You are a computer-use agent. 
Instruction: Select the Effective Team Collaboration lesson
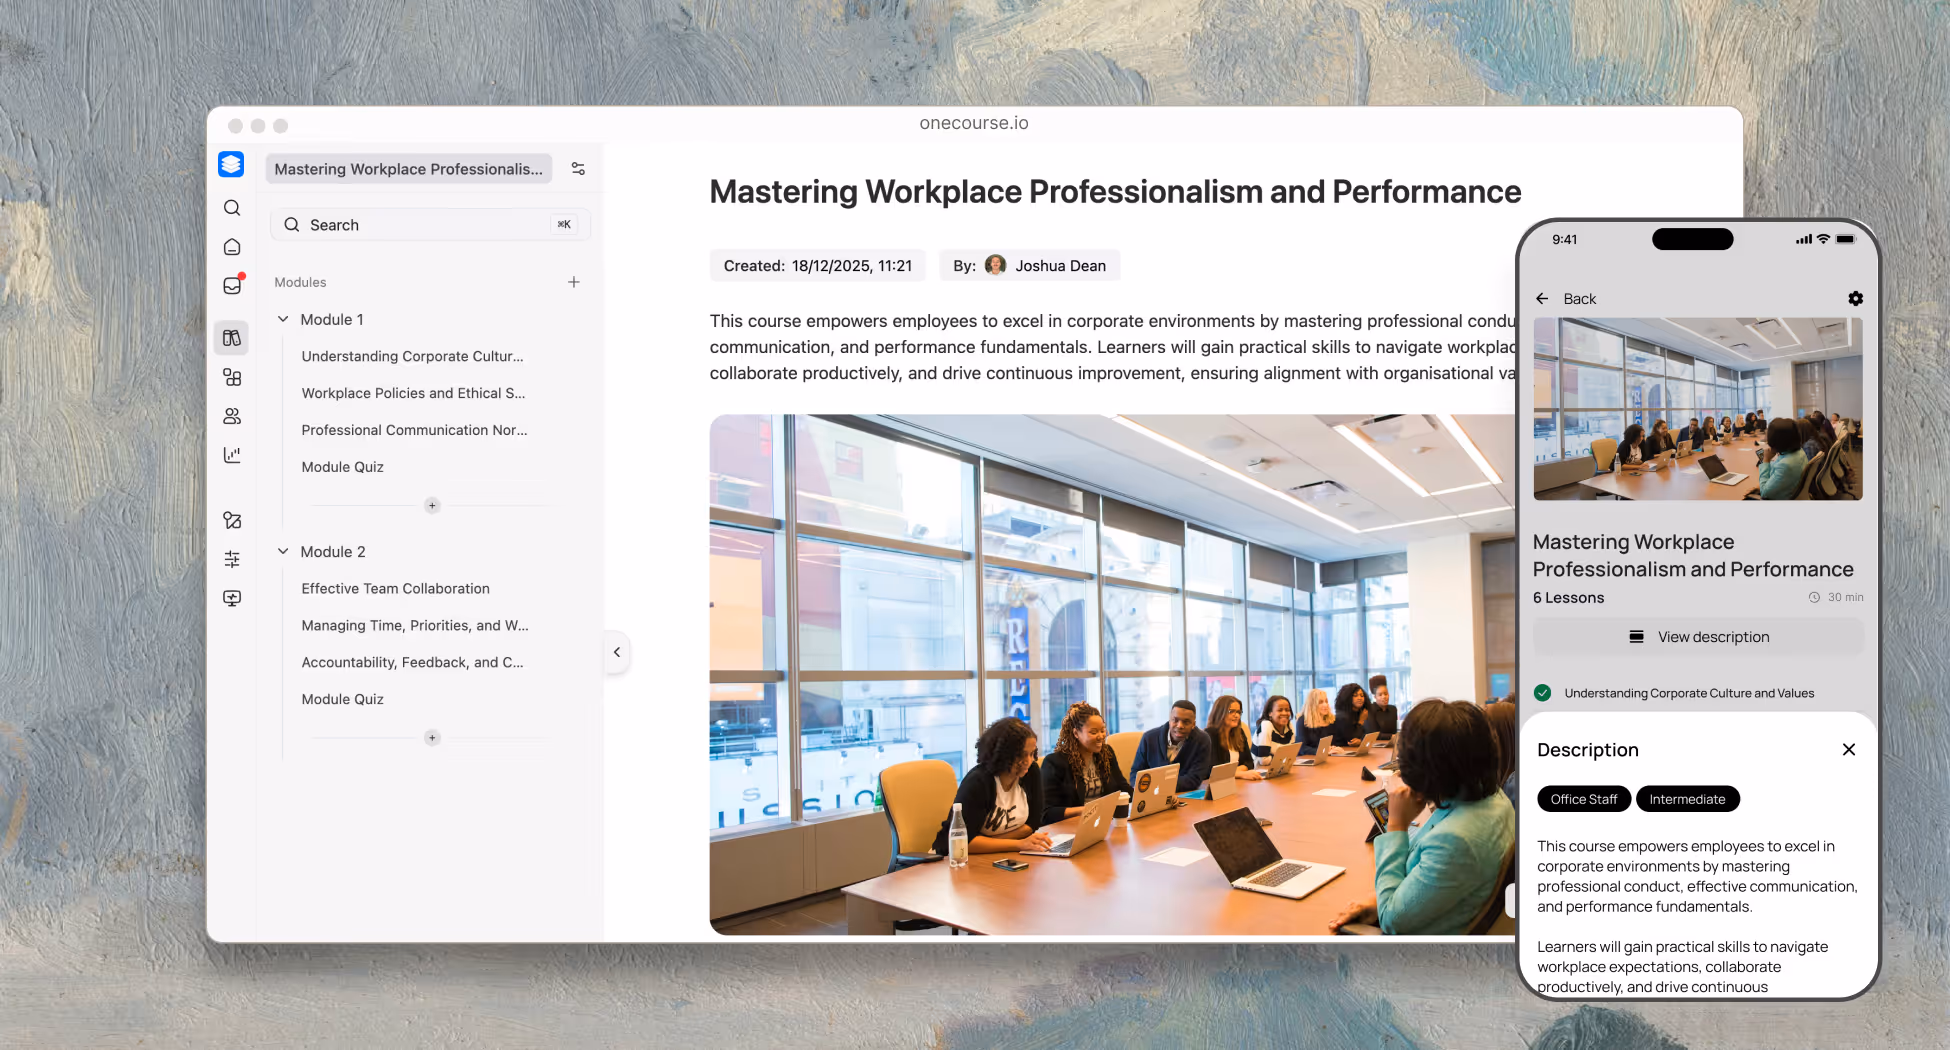395,589
